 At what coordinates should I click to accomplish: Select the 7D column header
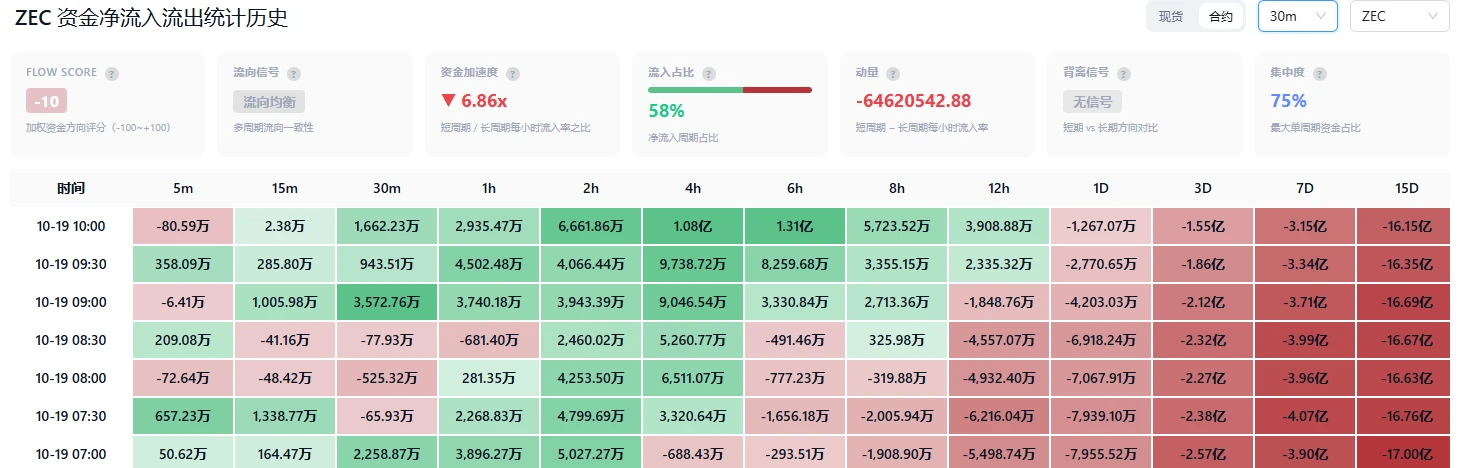coord(1305,188)
